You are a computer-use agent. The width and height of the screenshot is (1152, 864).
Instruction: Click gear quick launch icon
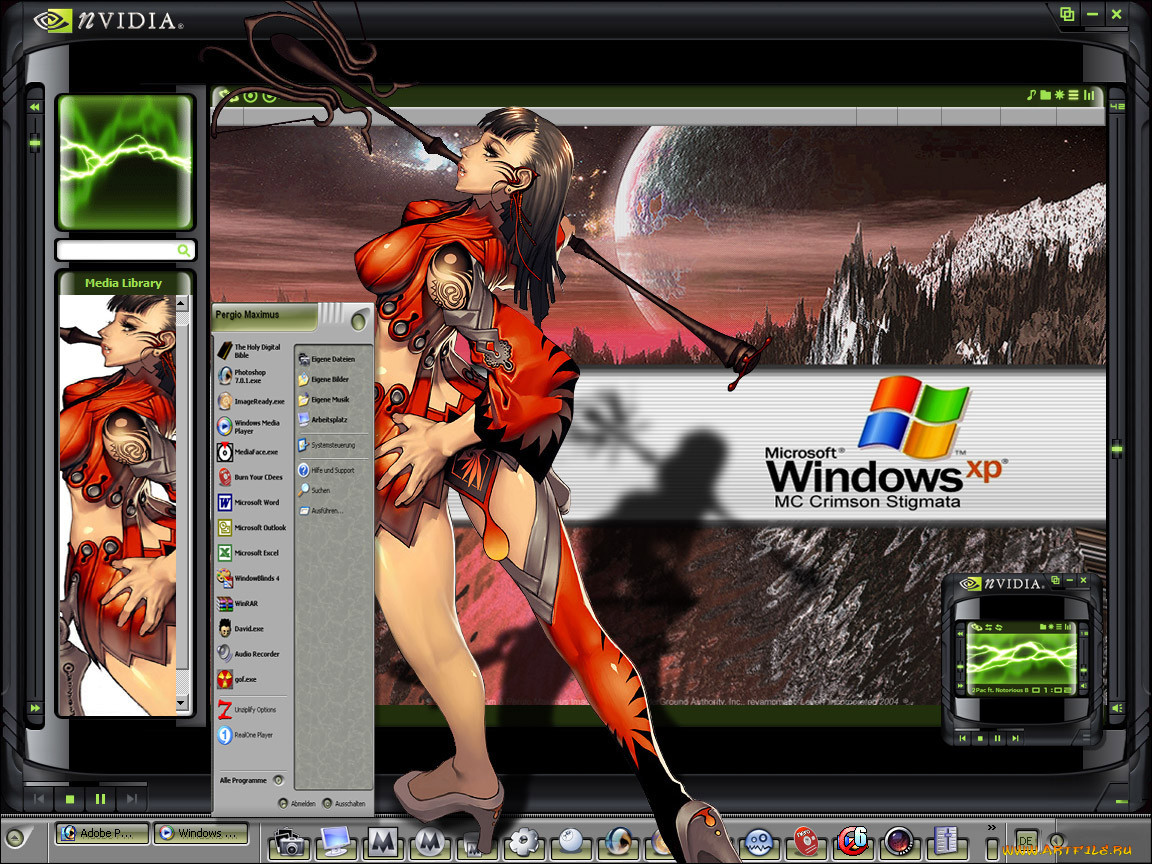click(524, 842)
